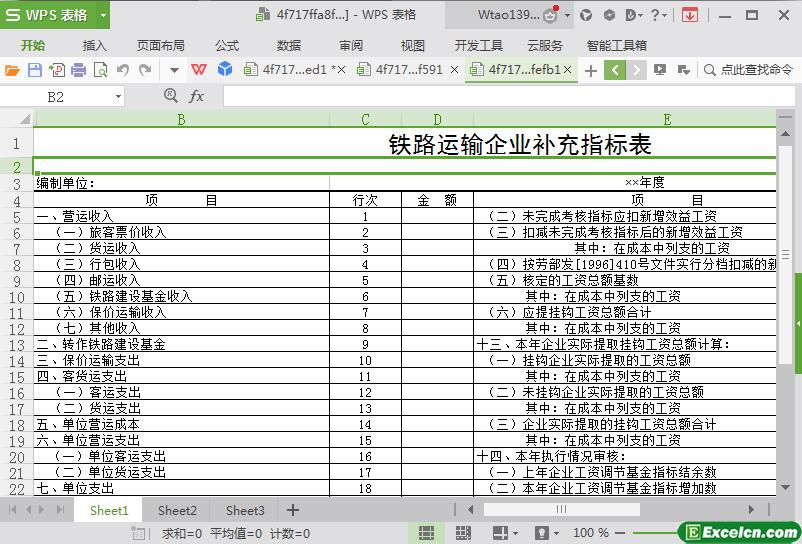Viewport: 802px width, 544px height.
Task: Open the 视图 ribbon tab
Action: point(413,46)
